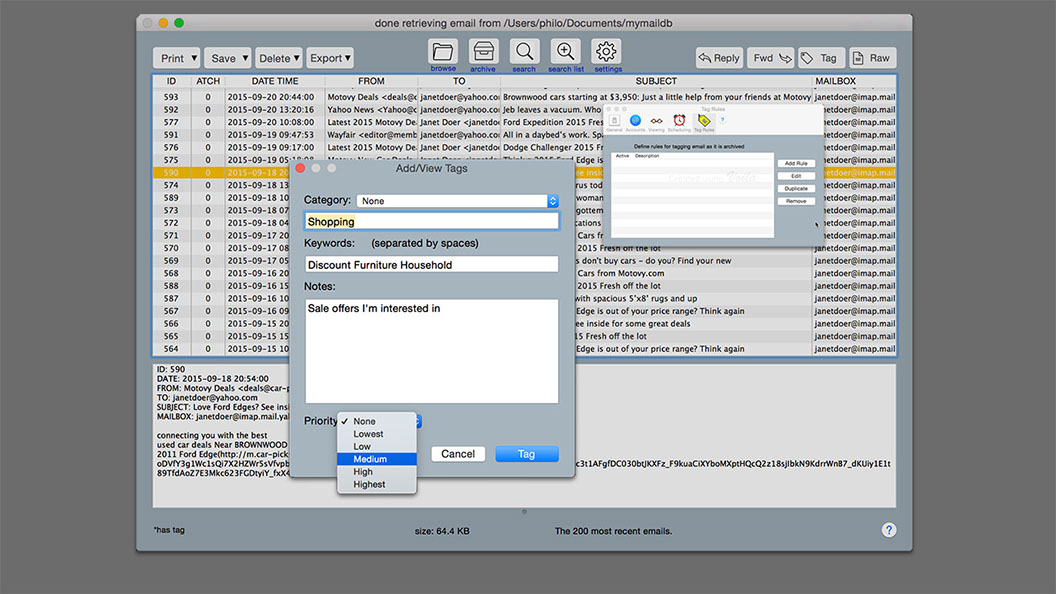This screenshot has width=1056, height=594.
Task: Click the blue Tag confirm button
Action: tap(527, 454)
